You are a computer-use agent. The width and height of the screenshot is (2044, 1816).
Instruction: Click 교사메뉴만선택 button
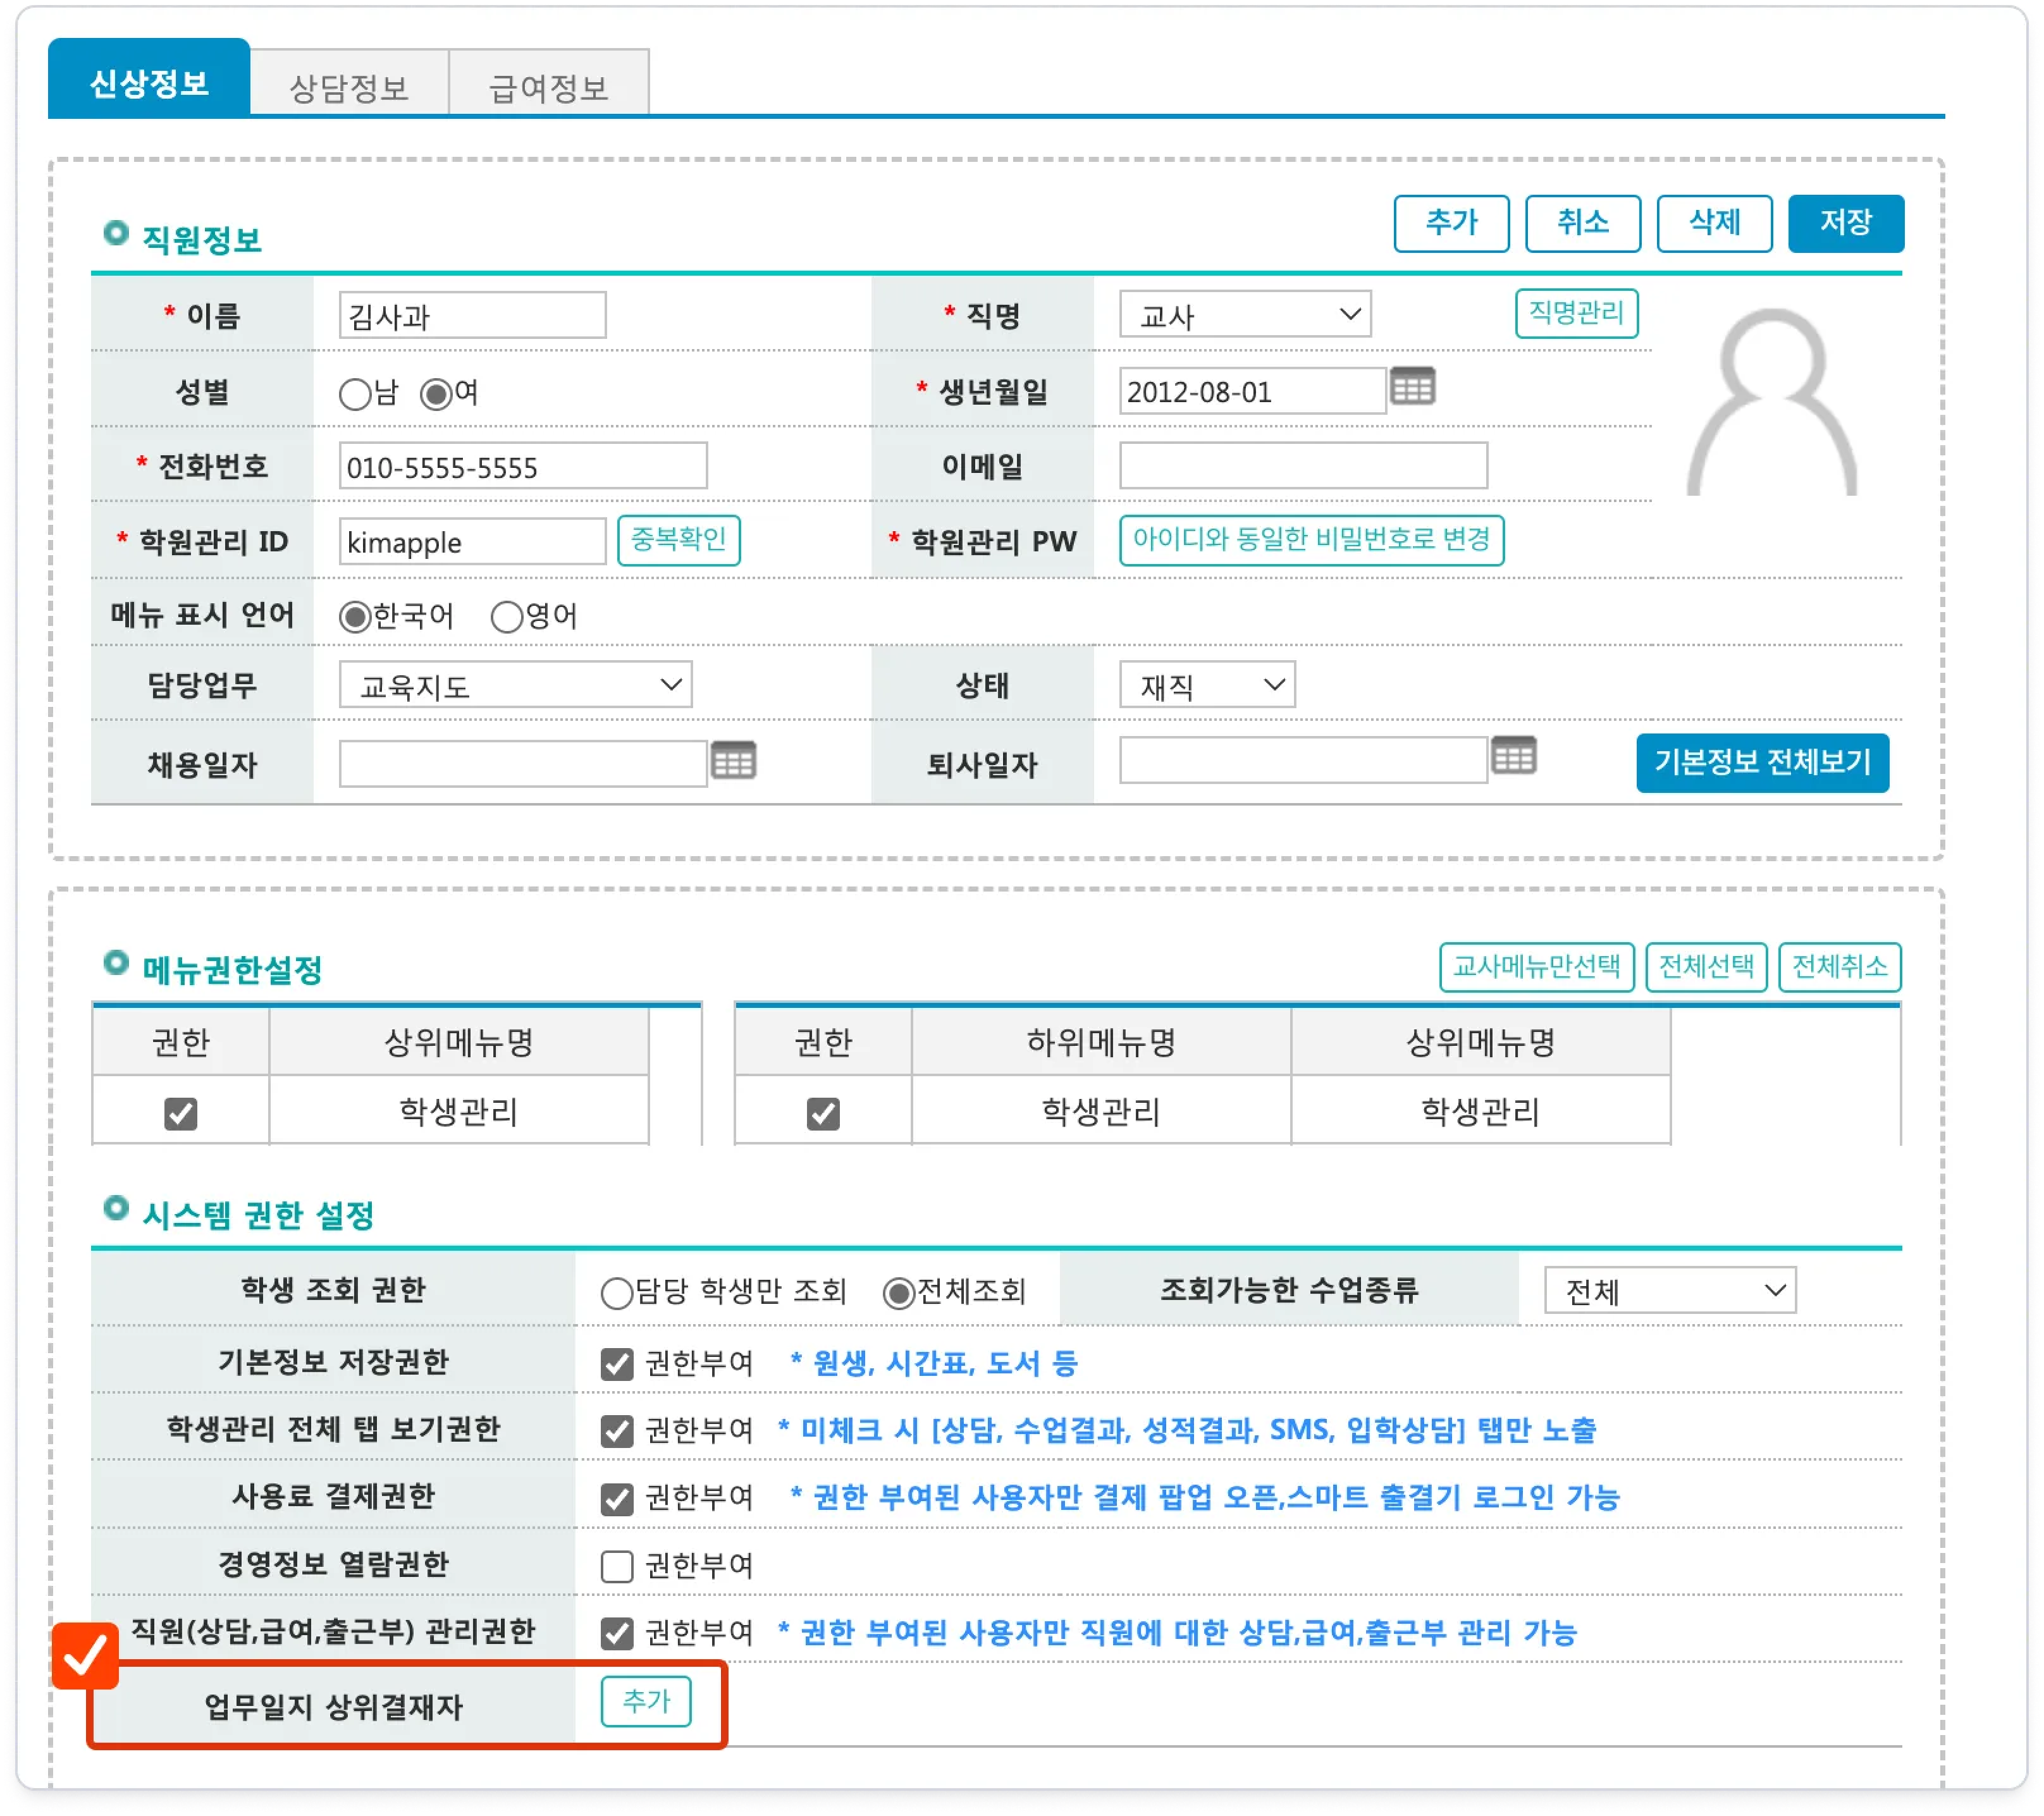click(x=1535, y=966)
